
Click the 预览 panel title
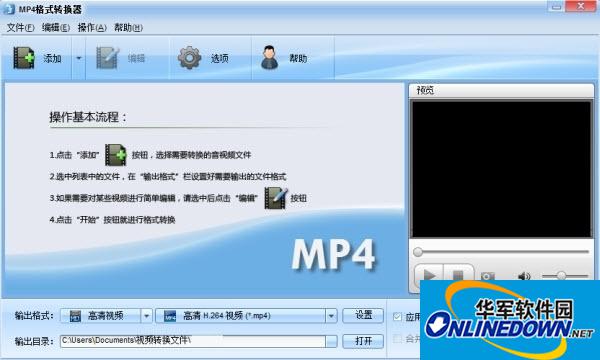[425, 91]
